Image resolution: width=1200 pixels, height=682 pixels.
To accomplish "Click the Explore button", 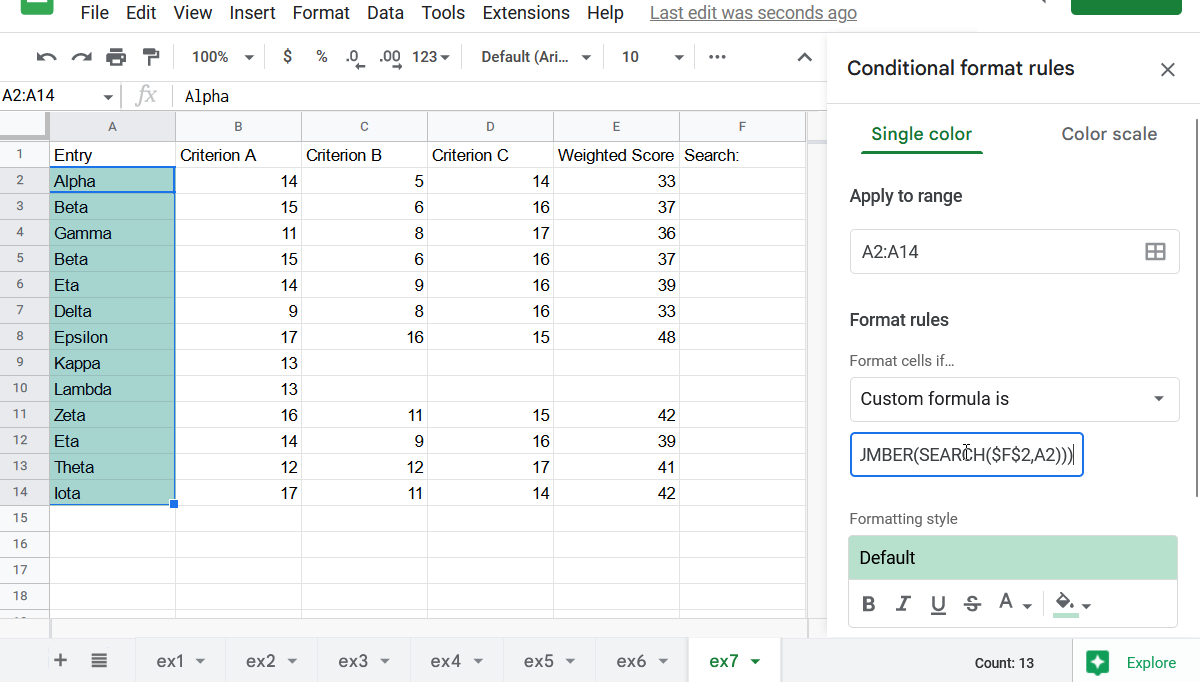I will tap(1136, 662).
